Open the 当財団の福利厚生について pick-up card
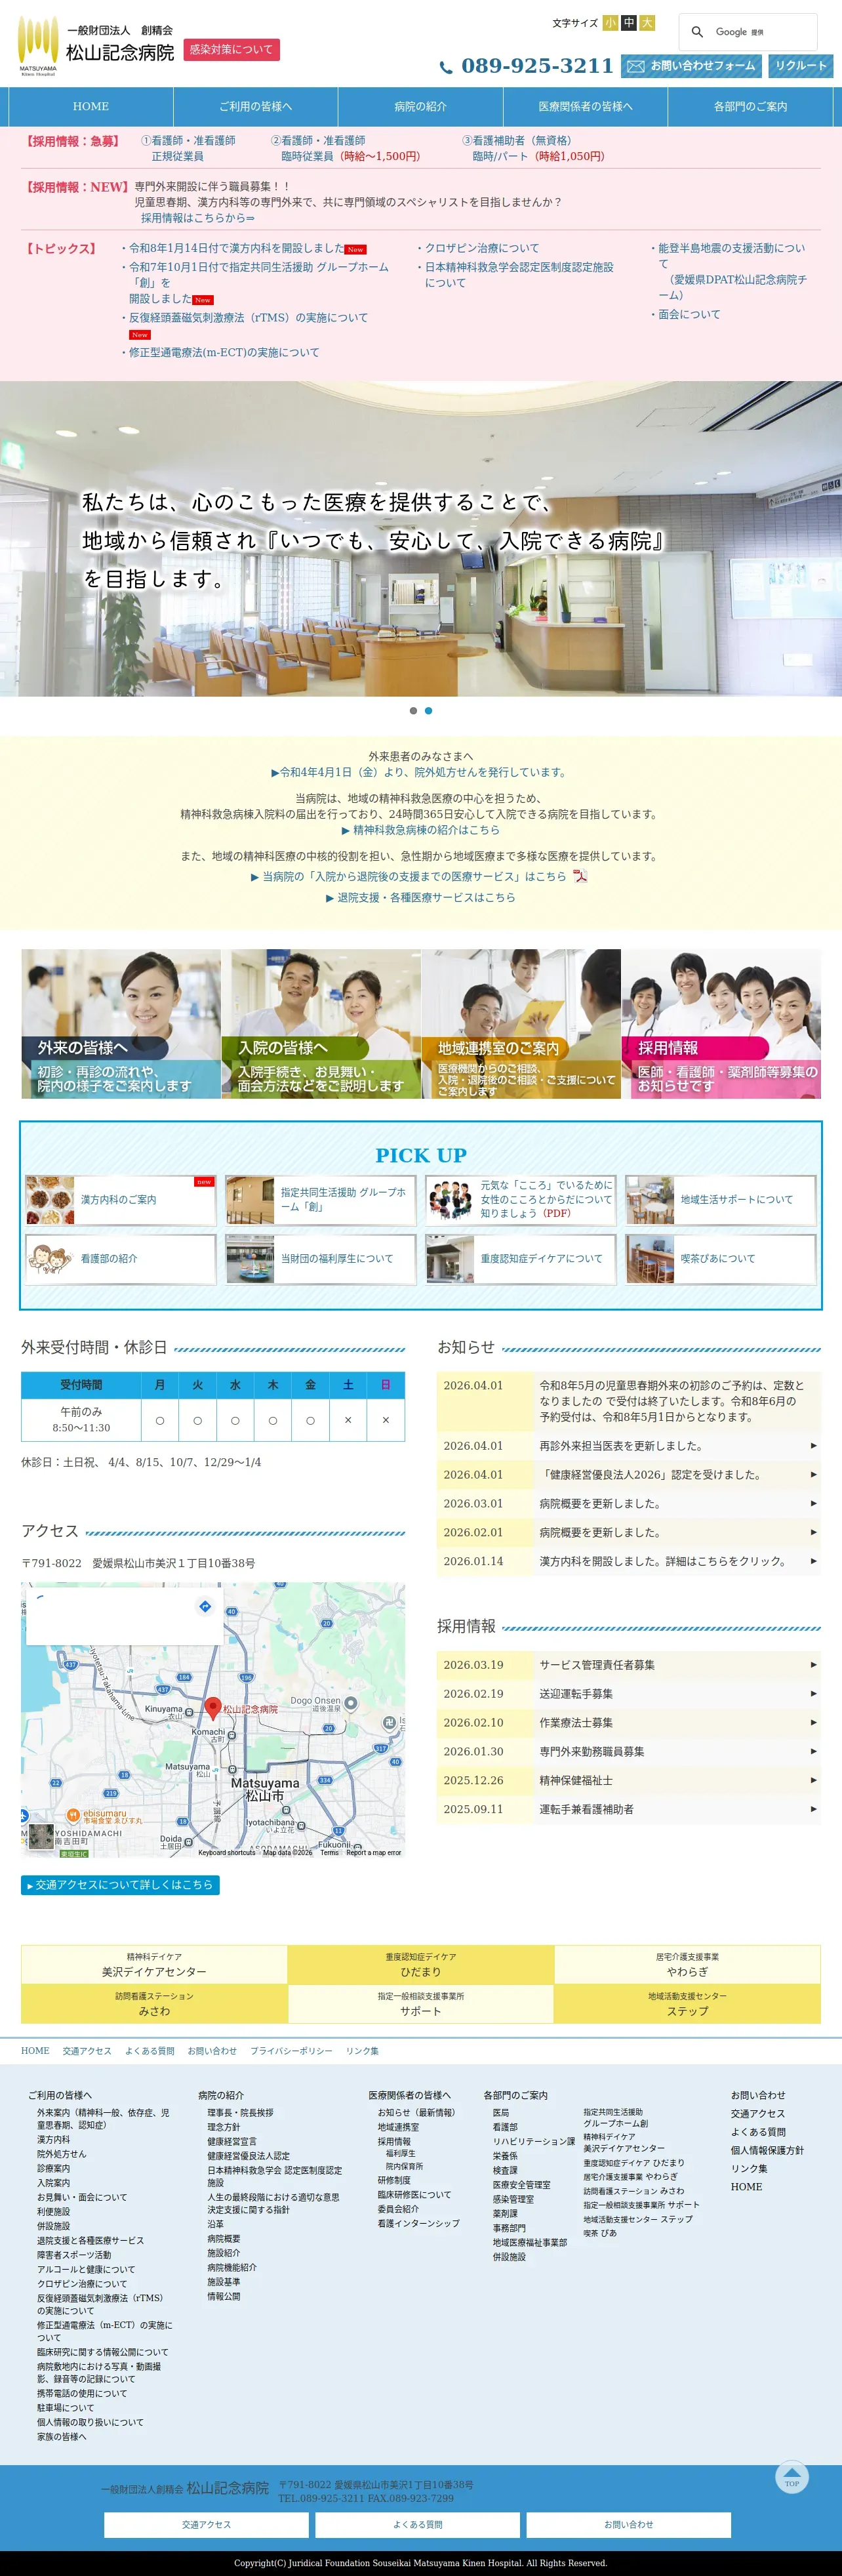Screen dimensions: 842x2576 tap(321, 1259)
